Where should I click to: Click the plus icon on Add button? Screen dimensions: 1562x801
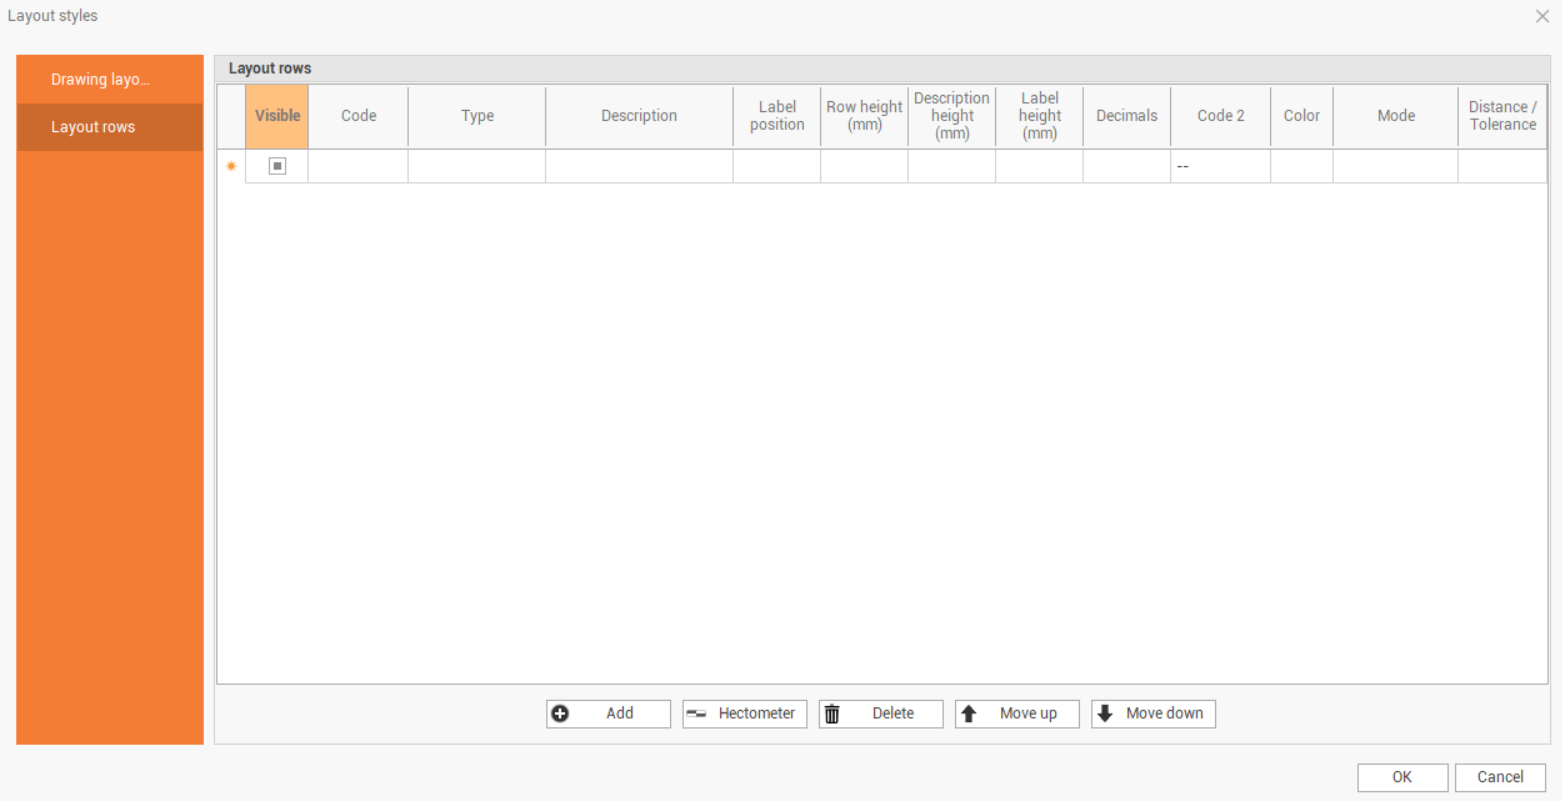coord(560,714)
